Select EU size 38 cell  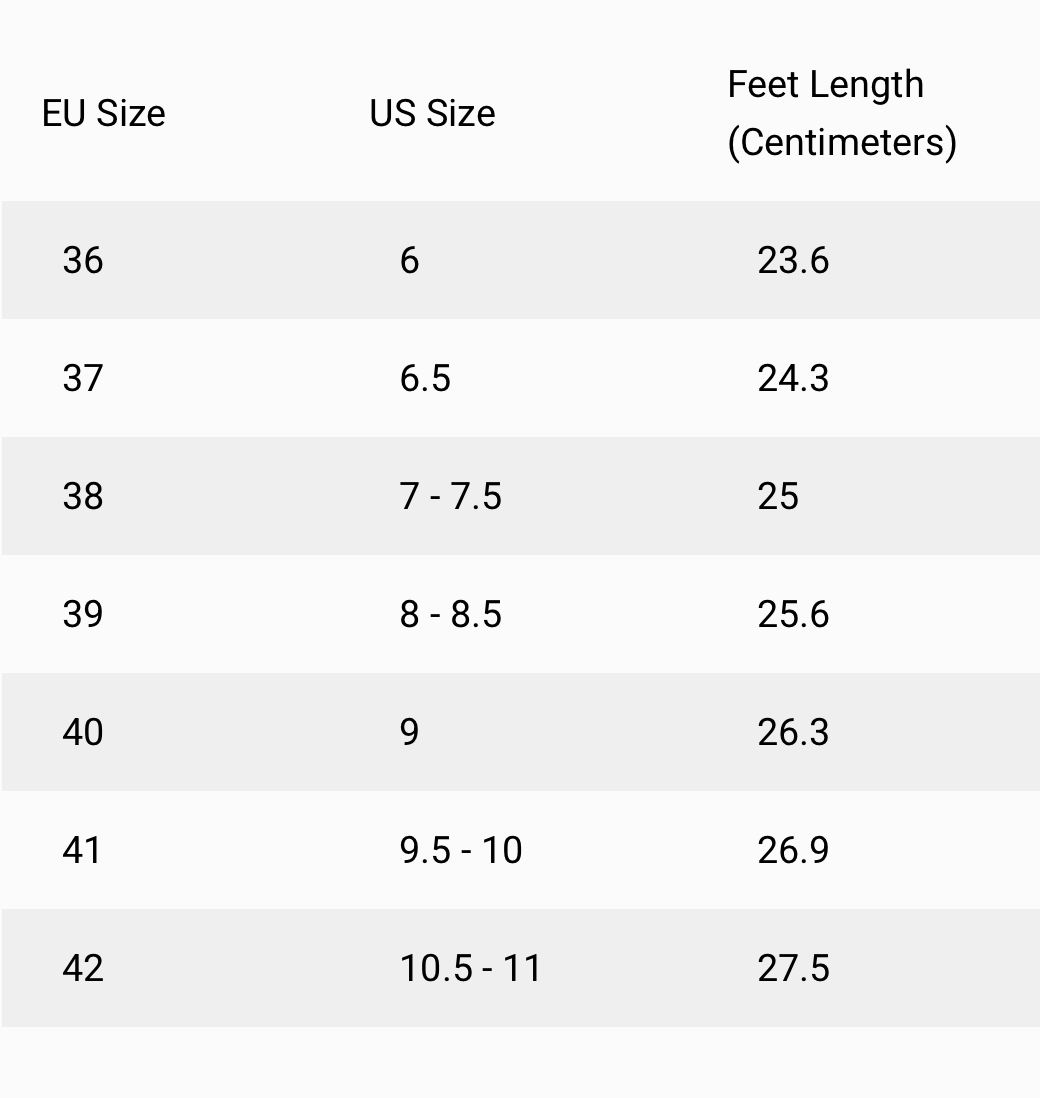83,496
